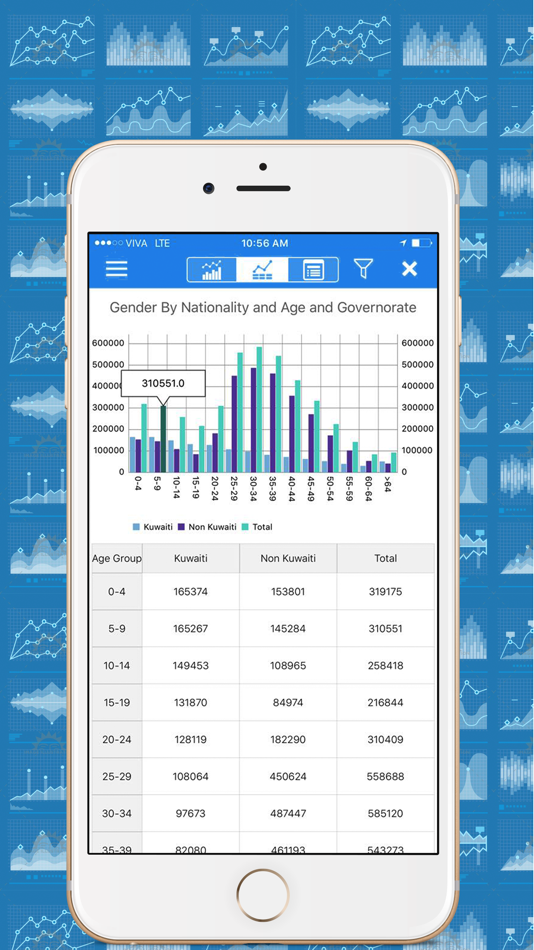This screenshot has width=534, height=950.
Task: Click the Kuwaiti value 165374
Action: (191, 591)
